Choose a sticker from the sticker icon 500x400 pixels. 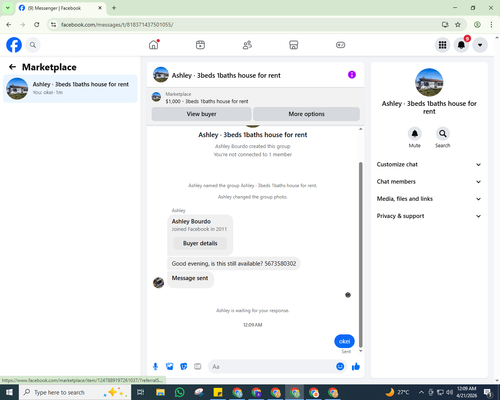coord(184,367)
